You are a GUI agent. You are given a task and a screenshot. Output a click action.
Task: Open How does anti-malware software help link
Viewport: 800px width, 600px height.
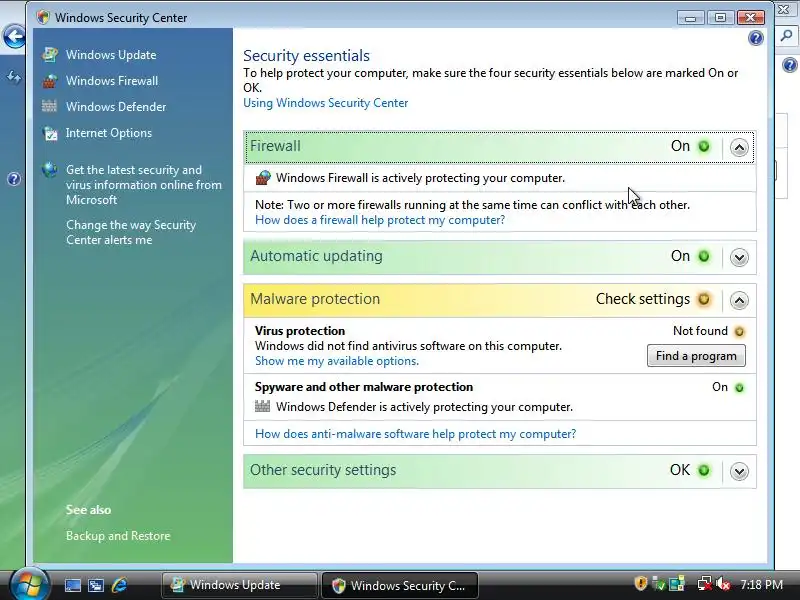point(415,434)
